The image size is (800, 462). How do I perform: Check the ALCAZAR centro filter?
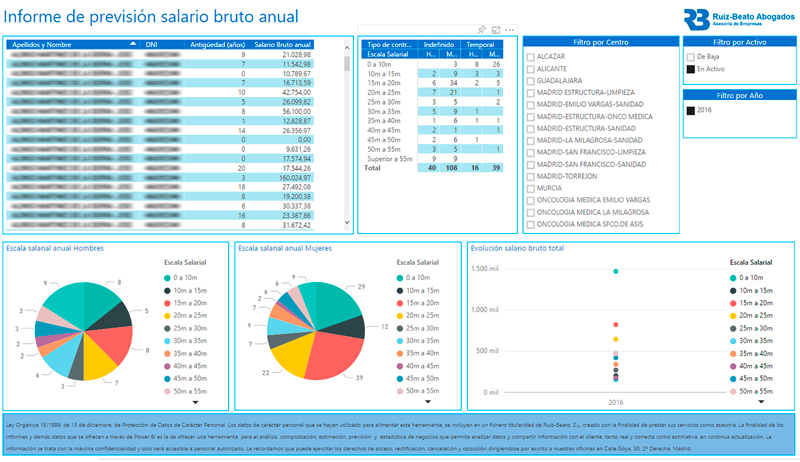click(531, 57)
